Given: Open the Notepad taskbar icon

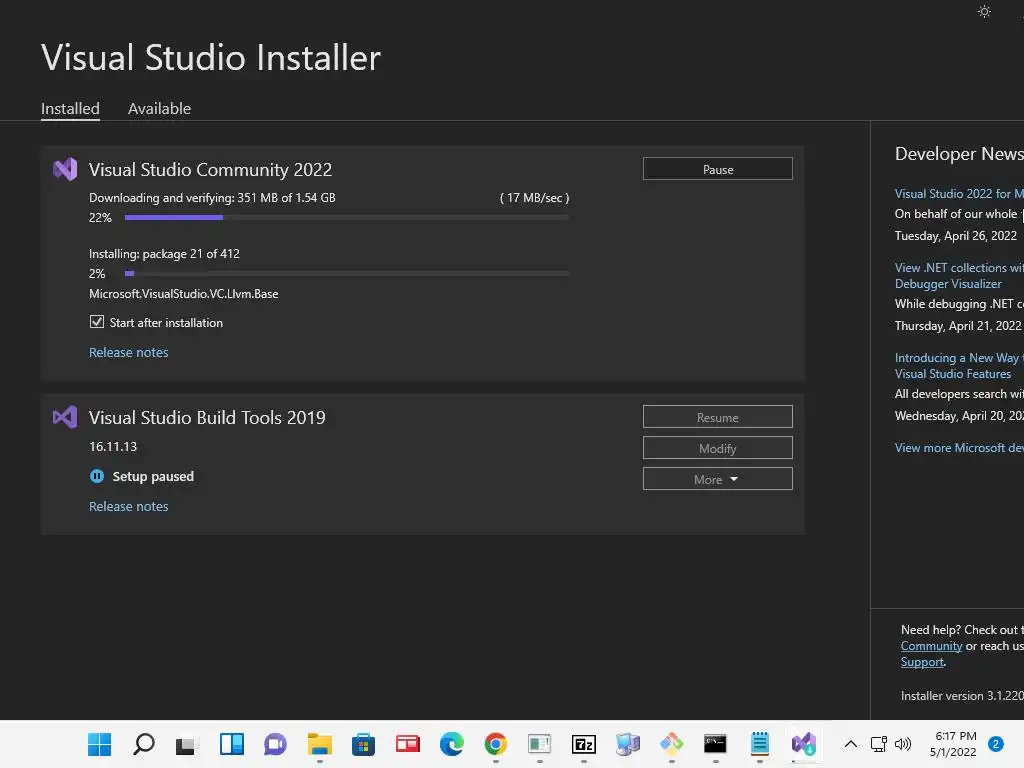Looking at the screenshot, I should [x=760, y=744].
